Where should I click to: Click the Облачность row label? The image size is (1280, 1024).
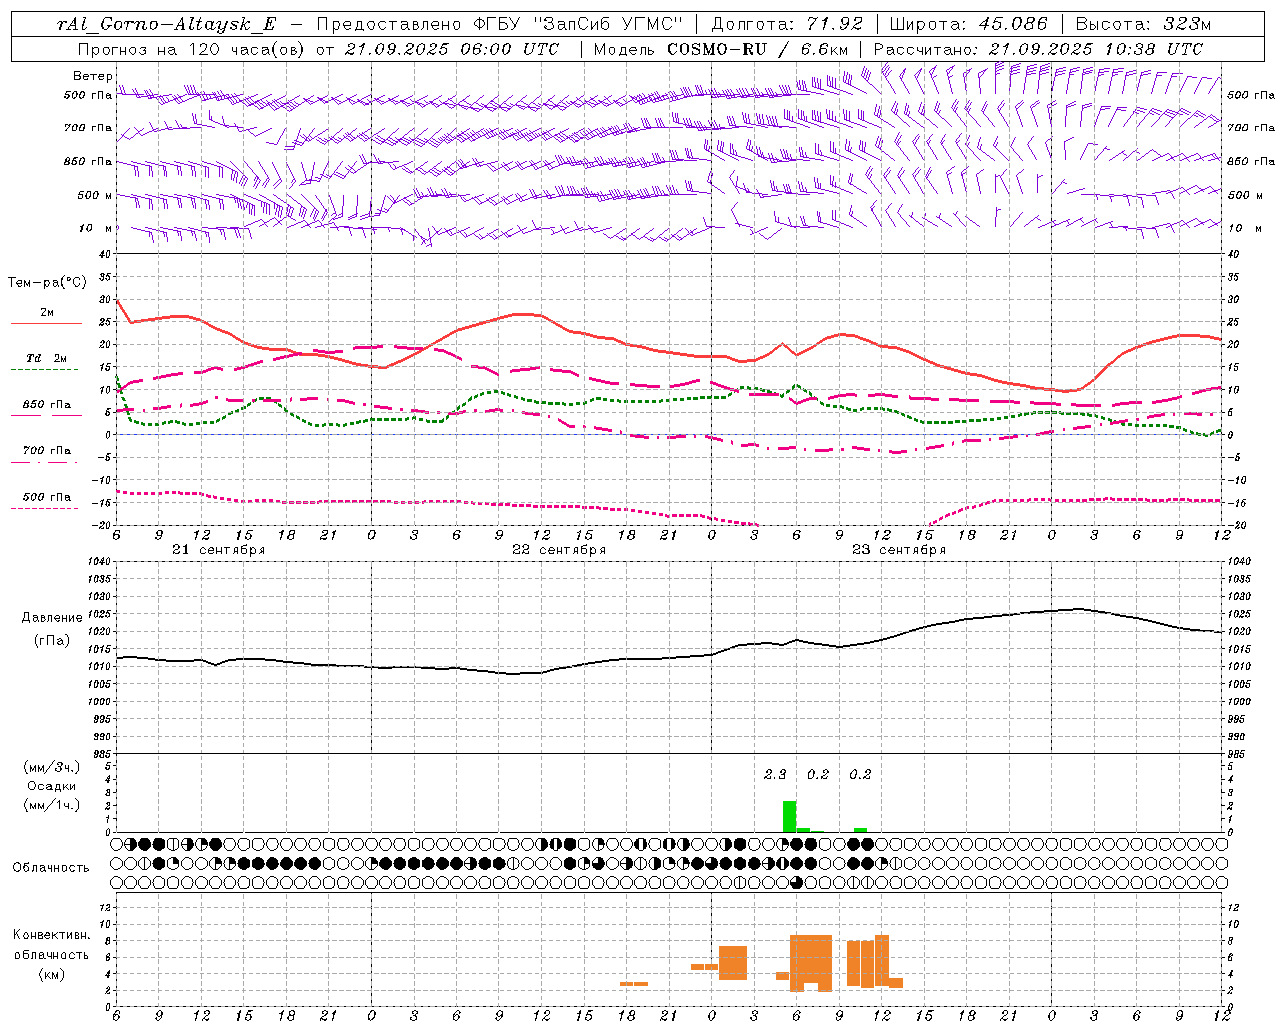pyautogui.click(x=51, y=867)
